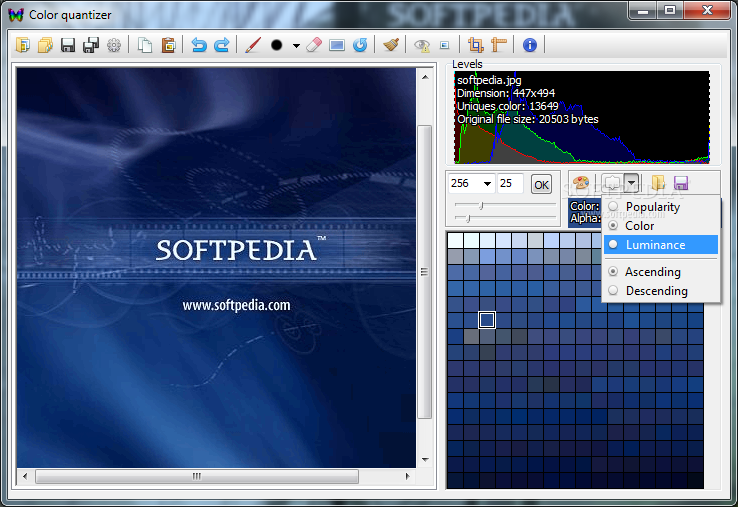Click the right arrow of horizontal scrollbar
Viewport: 738px width, 507px height.
(x=408, y=476)
